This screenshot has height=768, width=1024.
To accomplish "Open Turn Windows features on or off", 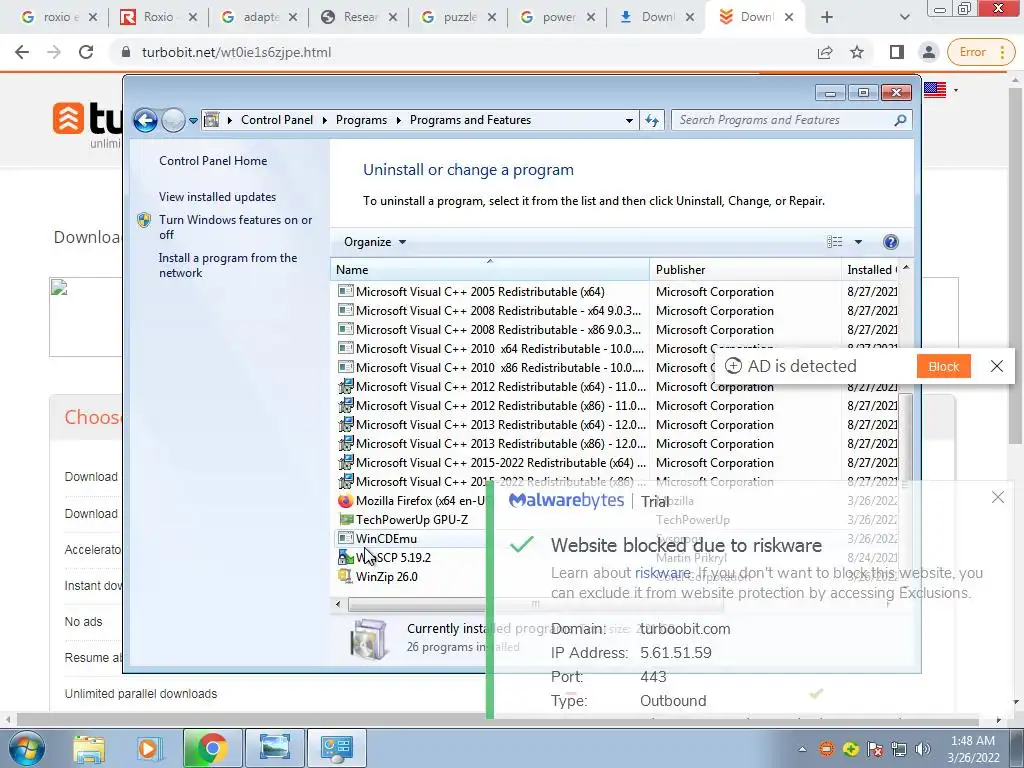I will [235, 227].
